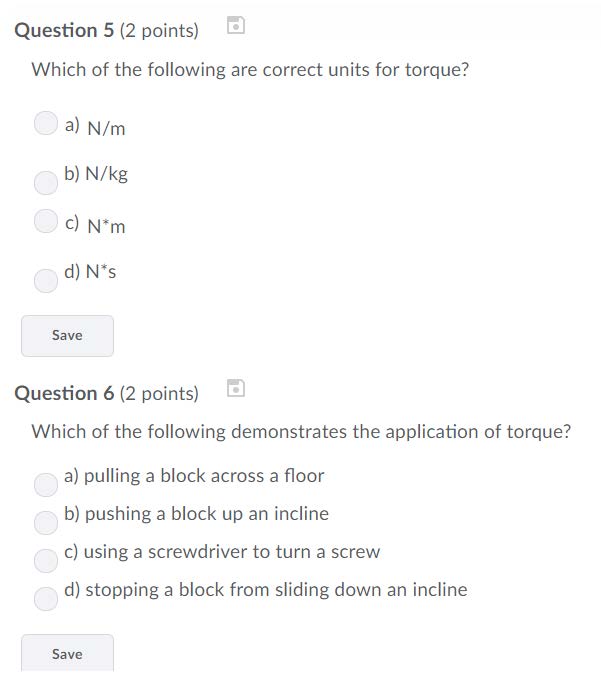Click the saved-status icon beside Question 5
Viewport: 601px width, 689px height.
click(x=235, y=26)
